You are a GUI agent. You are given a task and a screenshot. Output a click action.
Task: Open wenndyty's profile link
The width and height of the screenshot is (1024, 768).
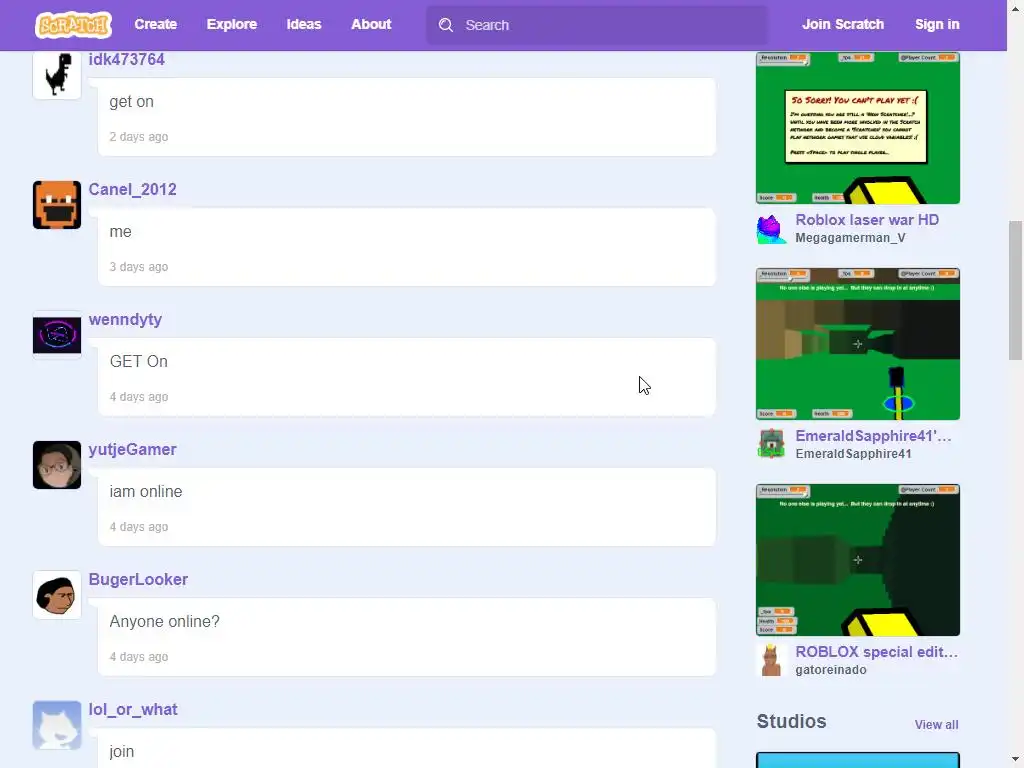[x=125, y=319]
